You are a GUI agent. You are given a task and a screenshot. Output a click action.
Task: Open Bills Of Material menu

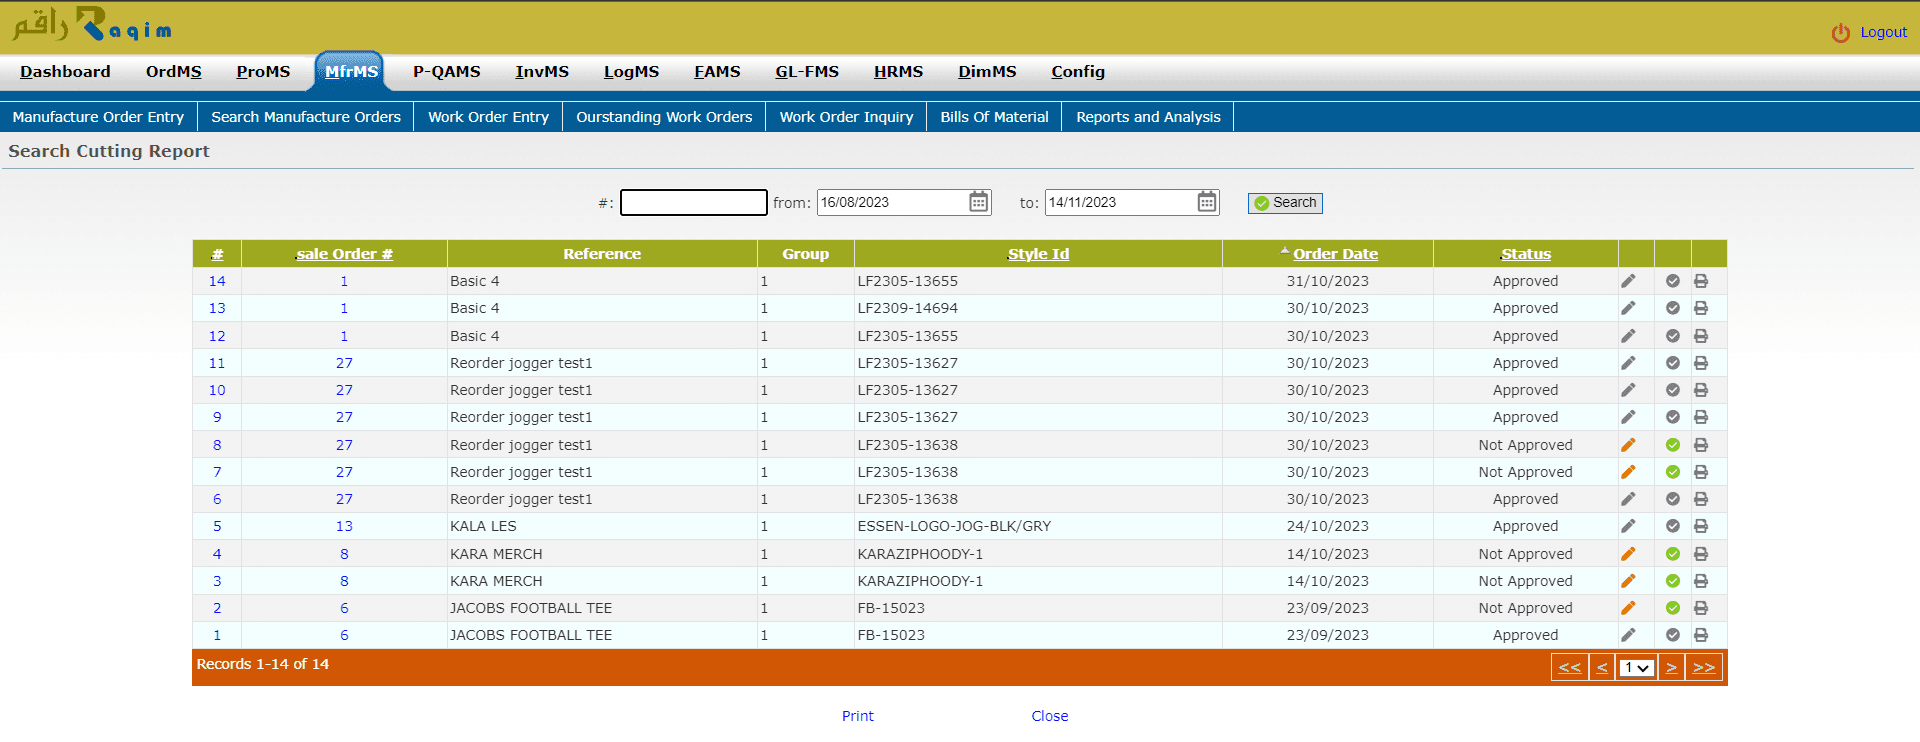(x=994, y=117)
